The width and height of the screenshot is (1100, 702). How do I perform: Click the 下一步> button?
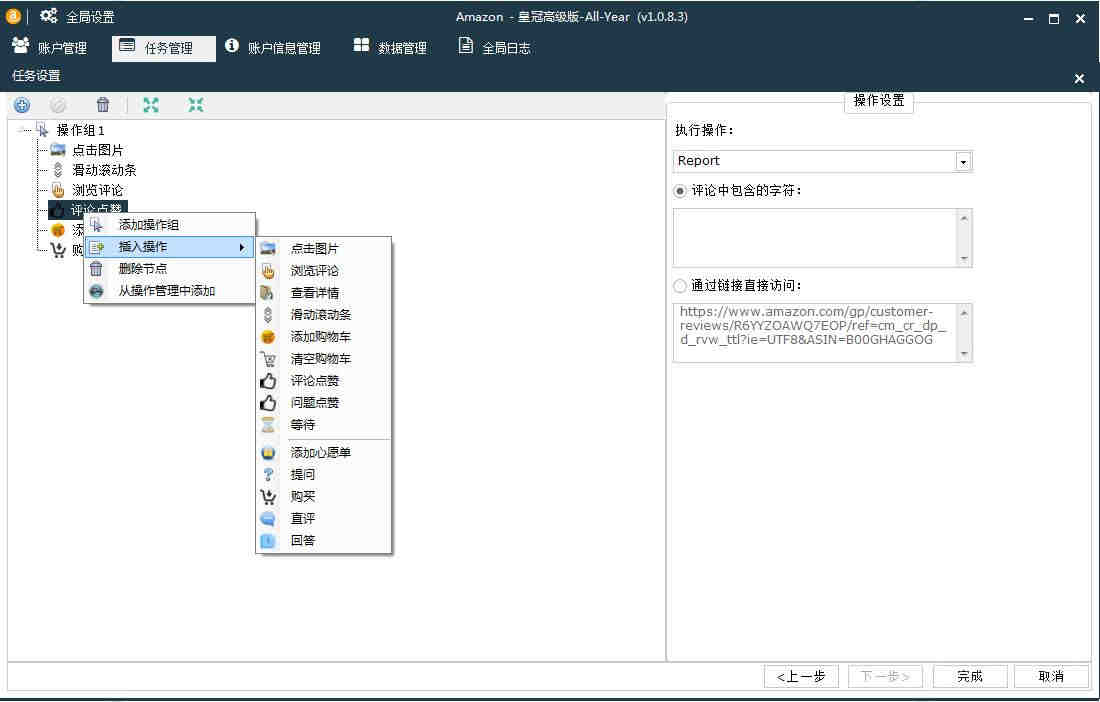[x=885, y=677]
